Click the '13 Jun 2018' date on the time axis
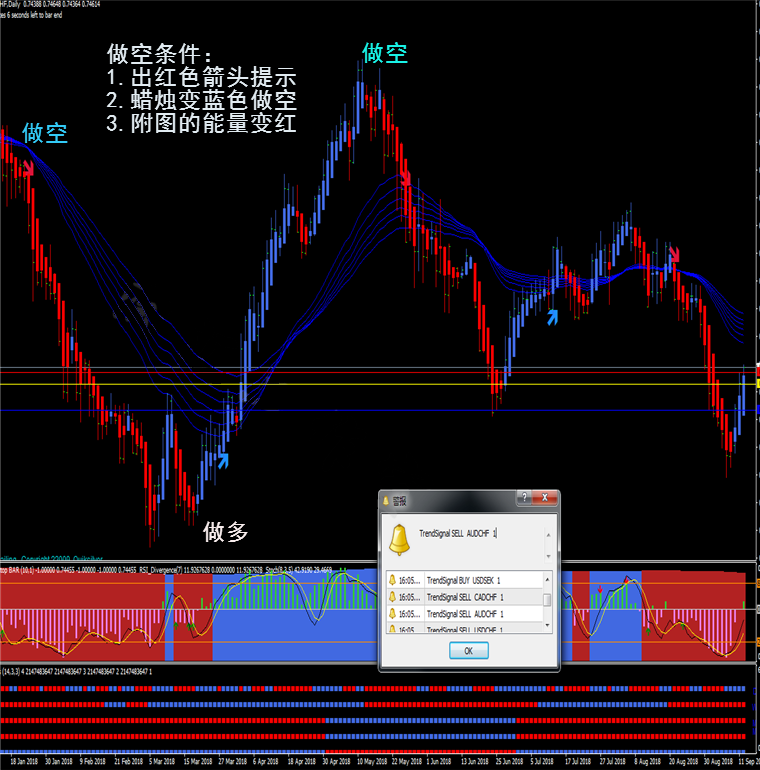 tap(474, 762)
